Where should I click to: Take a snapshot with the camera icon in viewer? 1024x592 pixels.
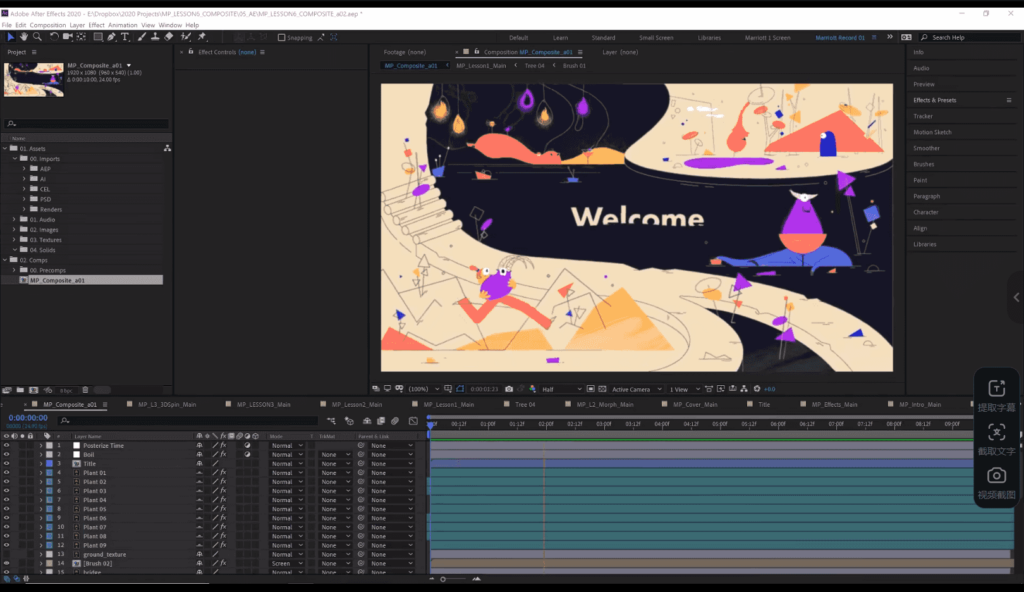click(x=509, y=389)
